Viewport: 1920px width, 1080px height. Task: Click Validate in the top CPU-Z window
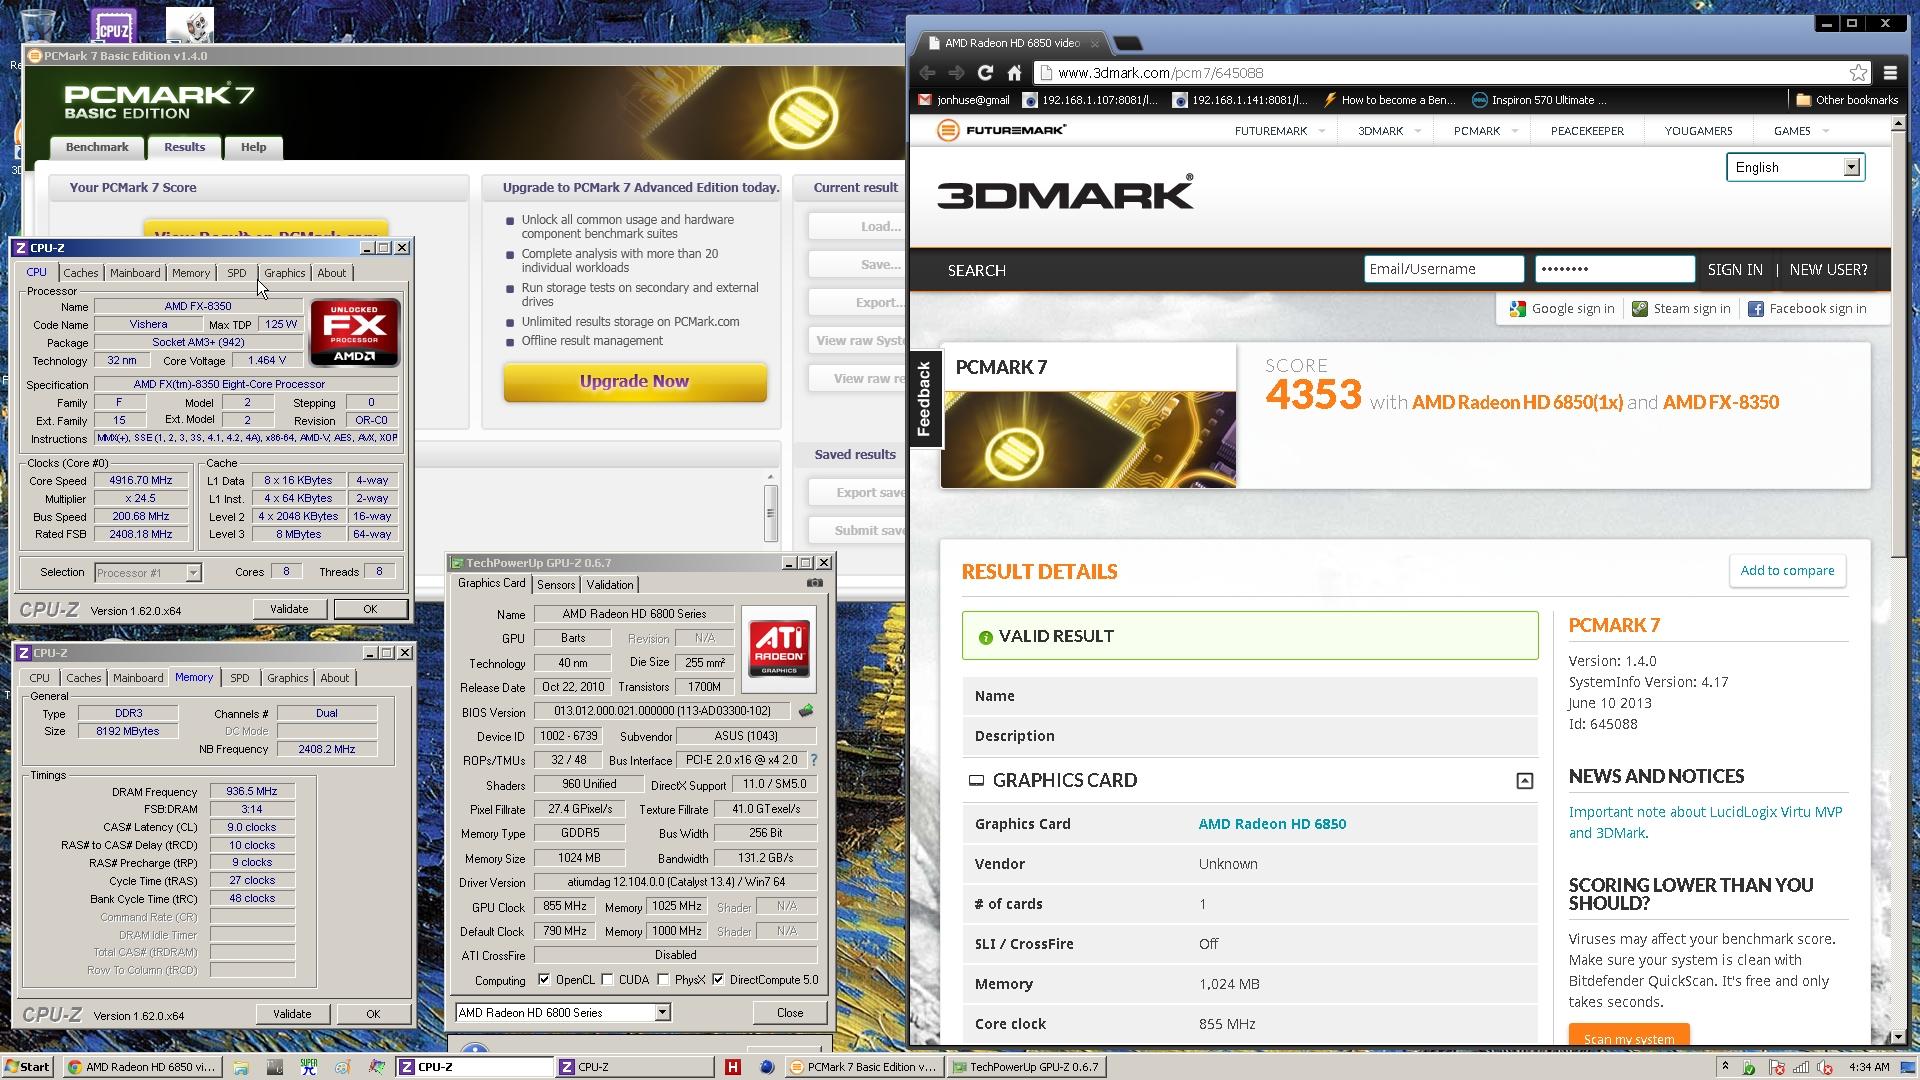point(289,608)
